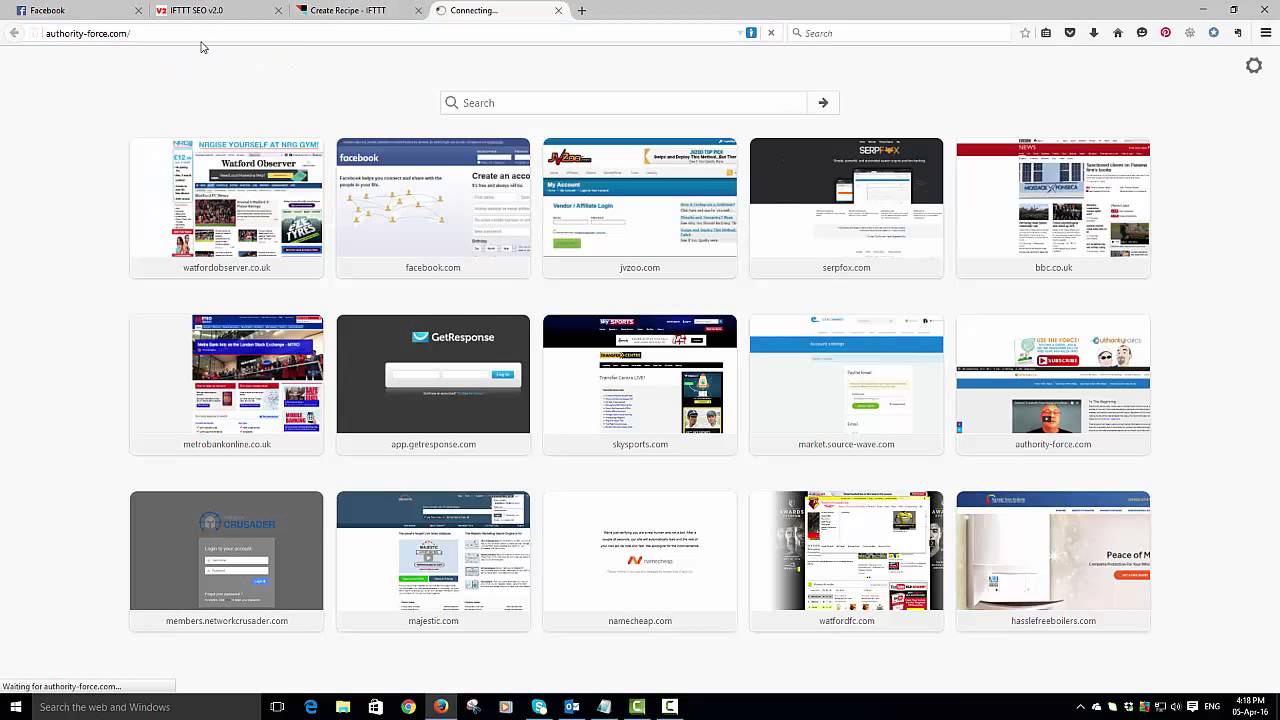Stop loading the page with X button
The height and width of the screenshot is (720, 1280).
pyautogui.click(x=771, y=33)
